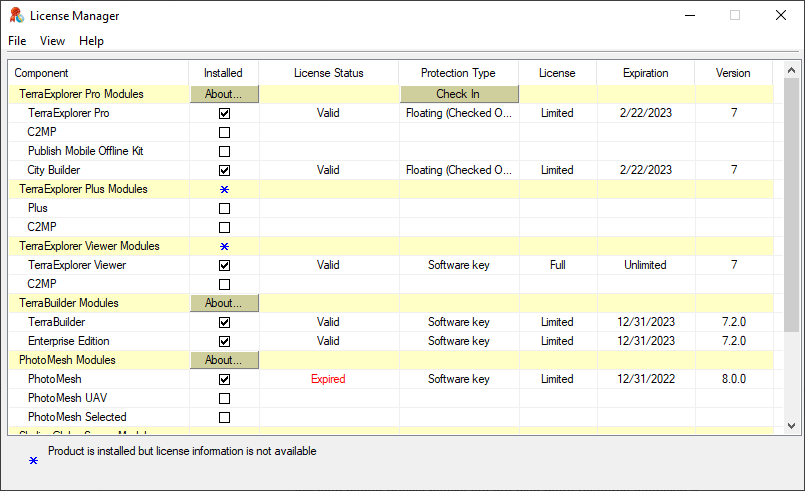Click About button for TerraExplorer Pro Modules

[224, 94]
